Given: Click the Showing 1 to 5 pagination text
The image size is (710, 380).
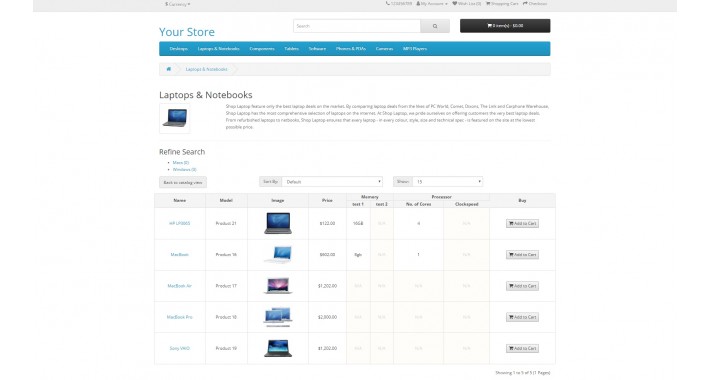Looking at the screenshot, I should coord(523,373).
